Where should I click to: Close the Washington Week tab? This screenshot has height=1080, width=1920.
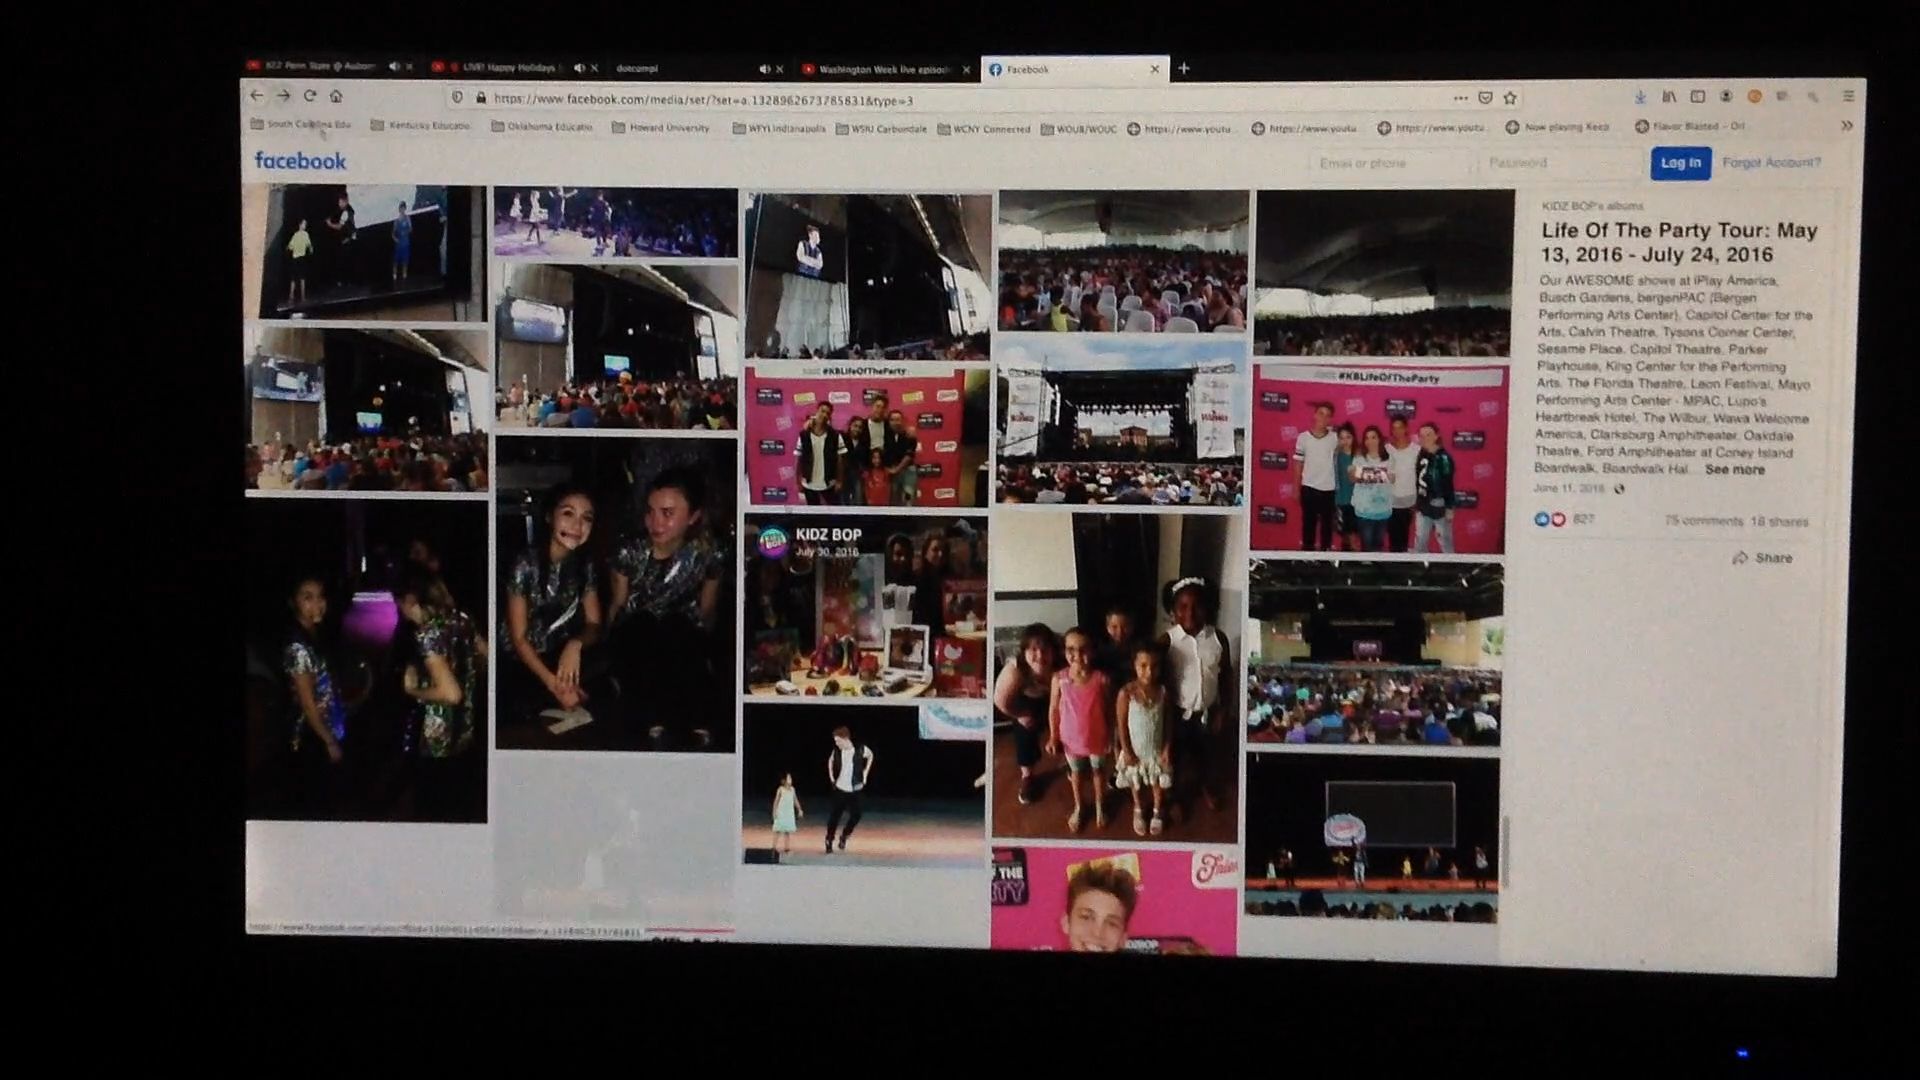(966, 70)
